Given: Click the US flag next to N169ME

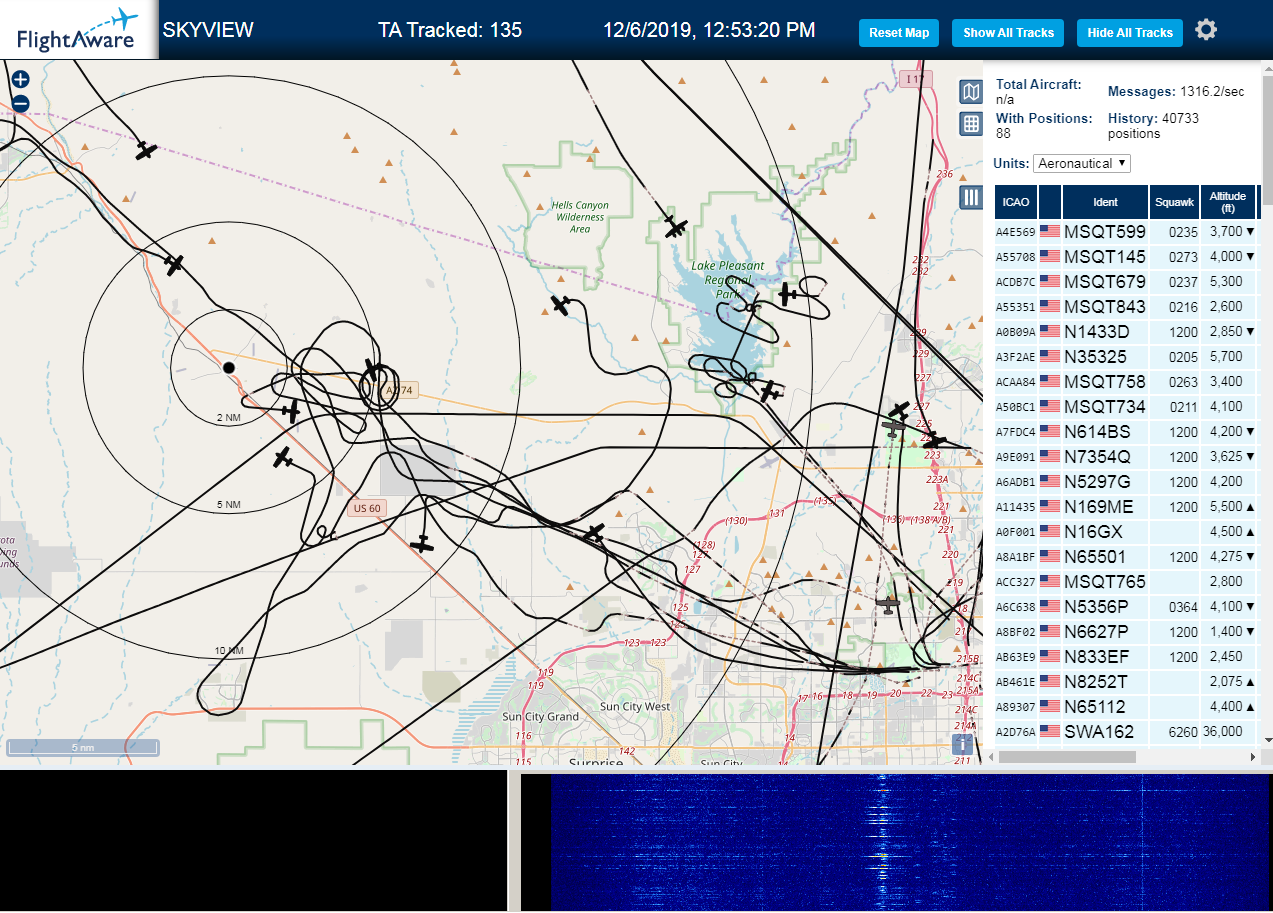Looking at the screenshot, I should pos(1050,507).
